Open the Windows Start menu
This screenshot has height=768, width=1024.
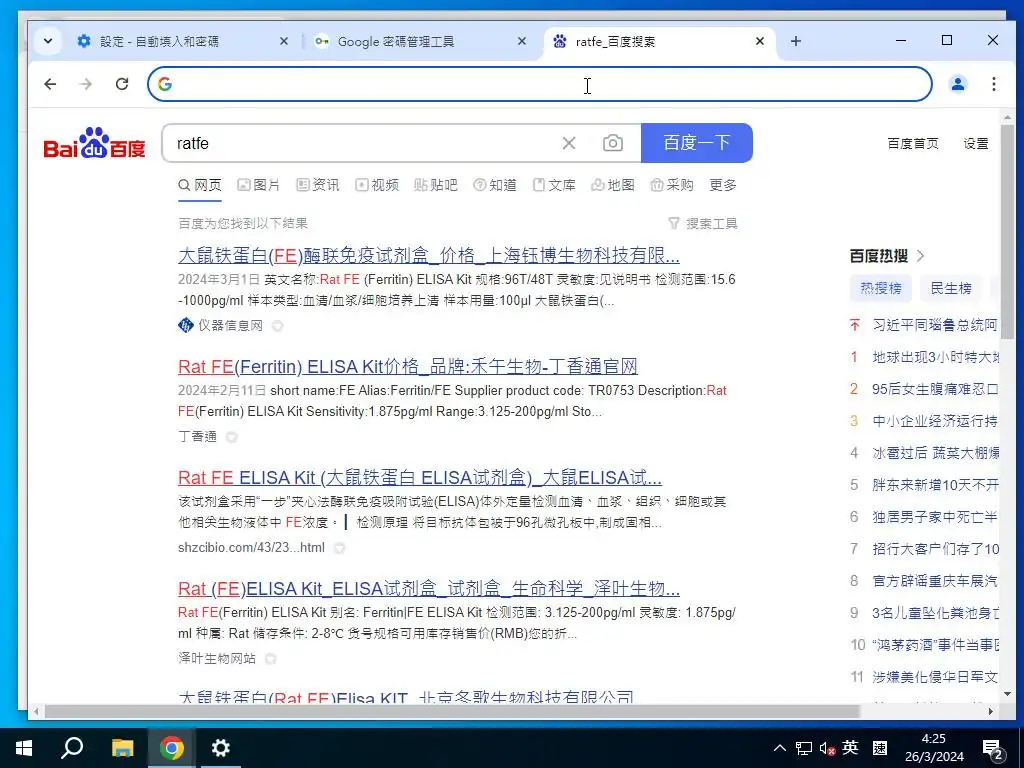point(24,748)
